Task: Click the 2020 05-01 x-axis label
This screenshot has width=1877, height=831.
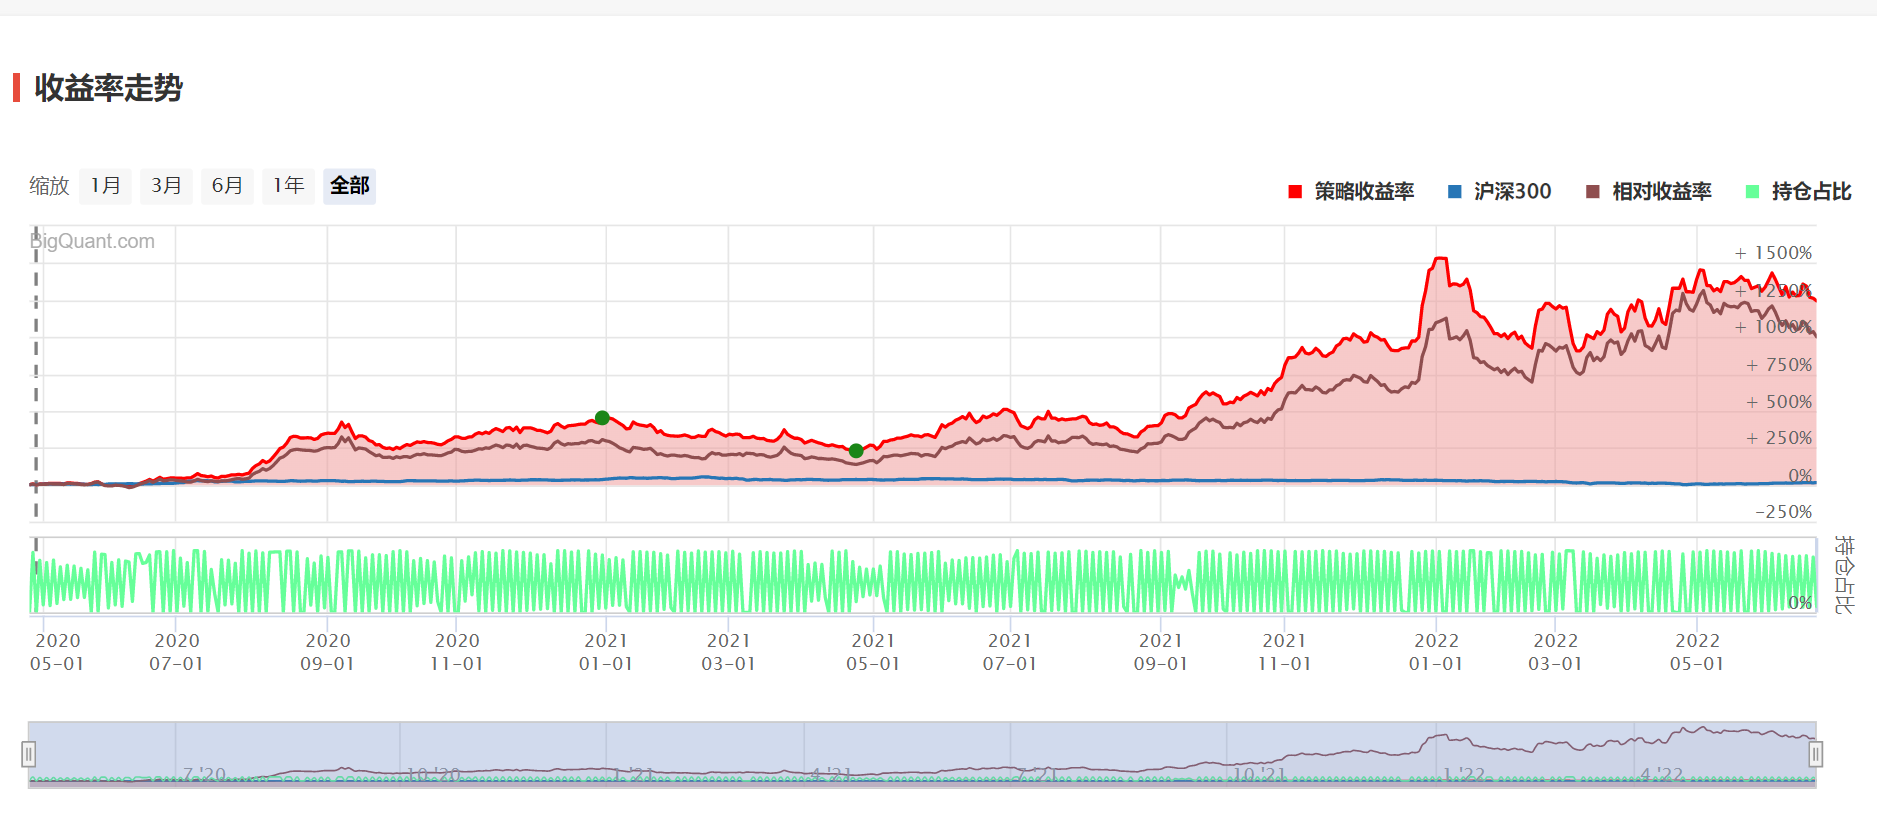Action: coord(57,652)
